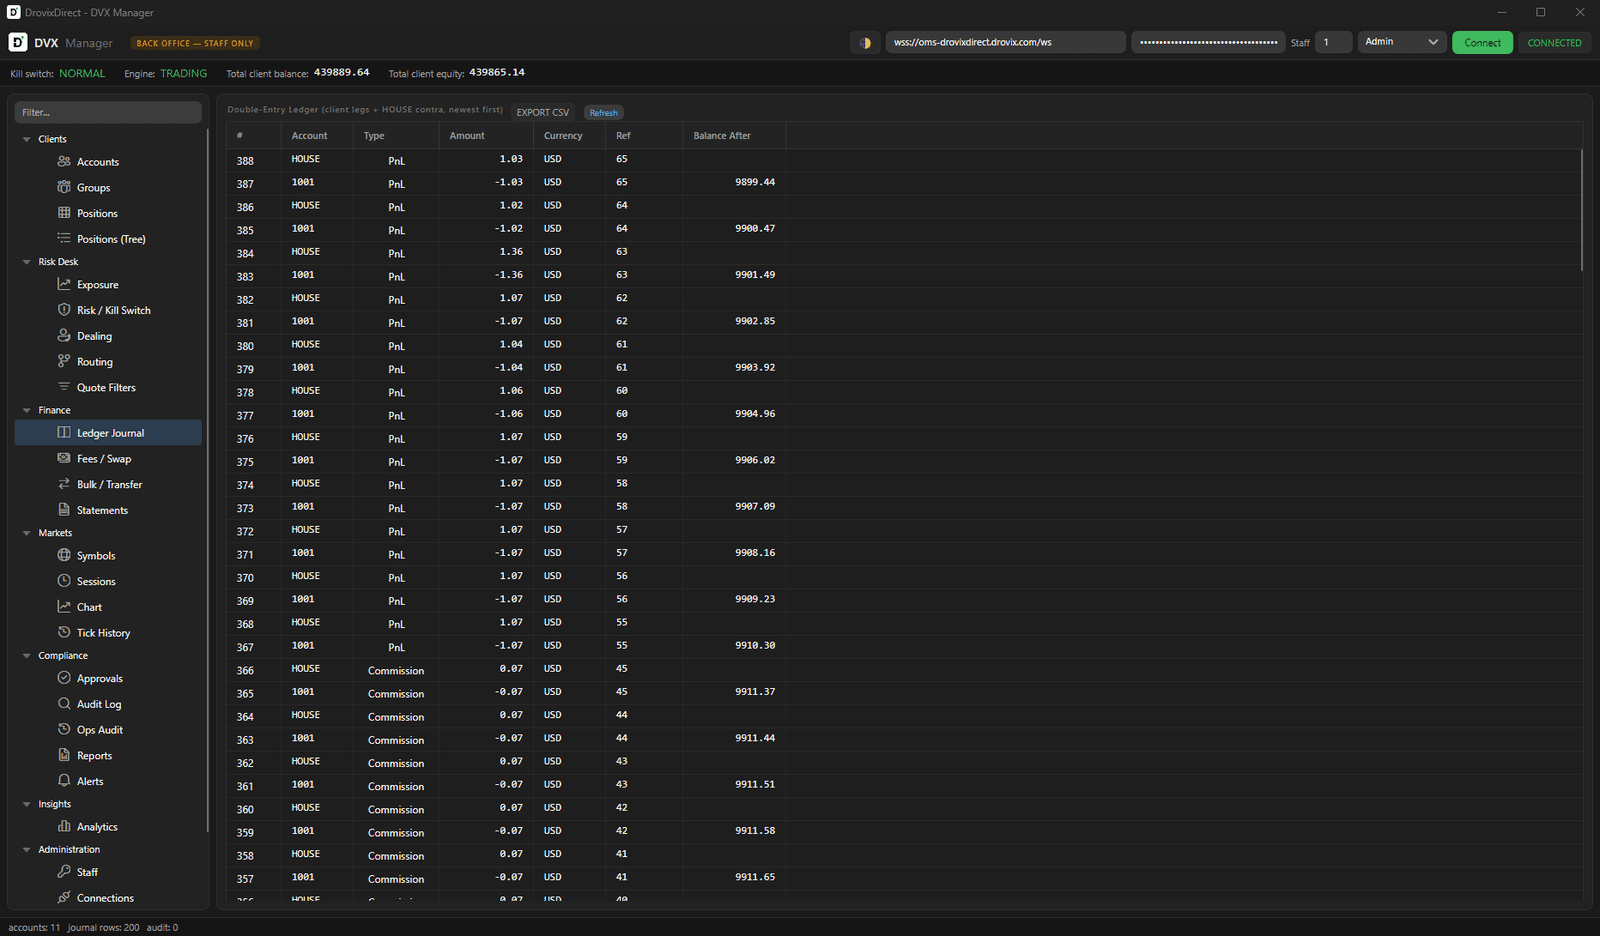Click the Routing branch icon
The height and width of the screenshot is (936, 1600).
[x=64, y=361]
